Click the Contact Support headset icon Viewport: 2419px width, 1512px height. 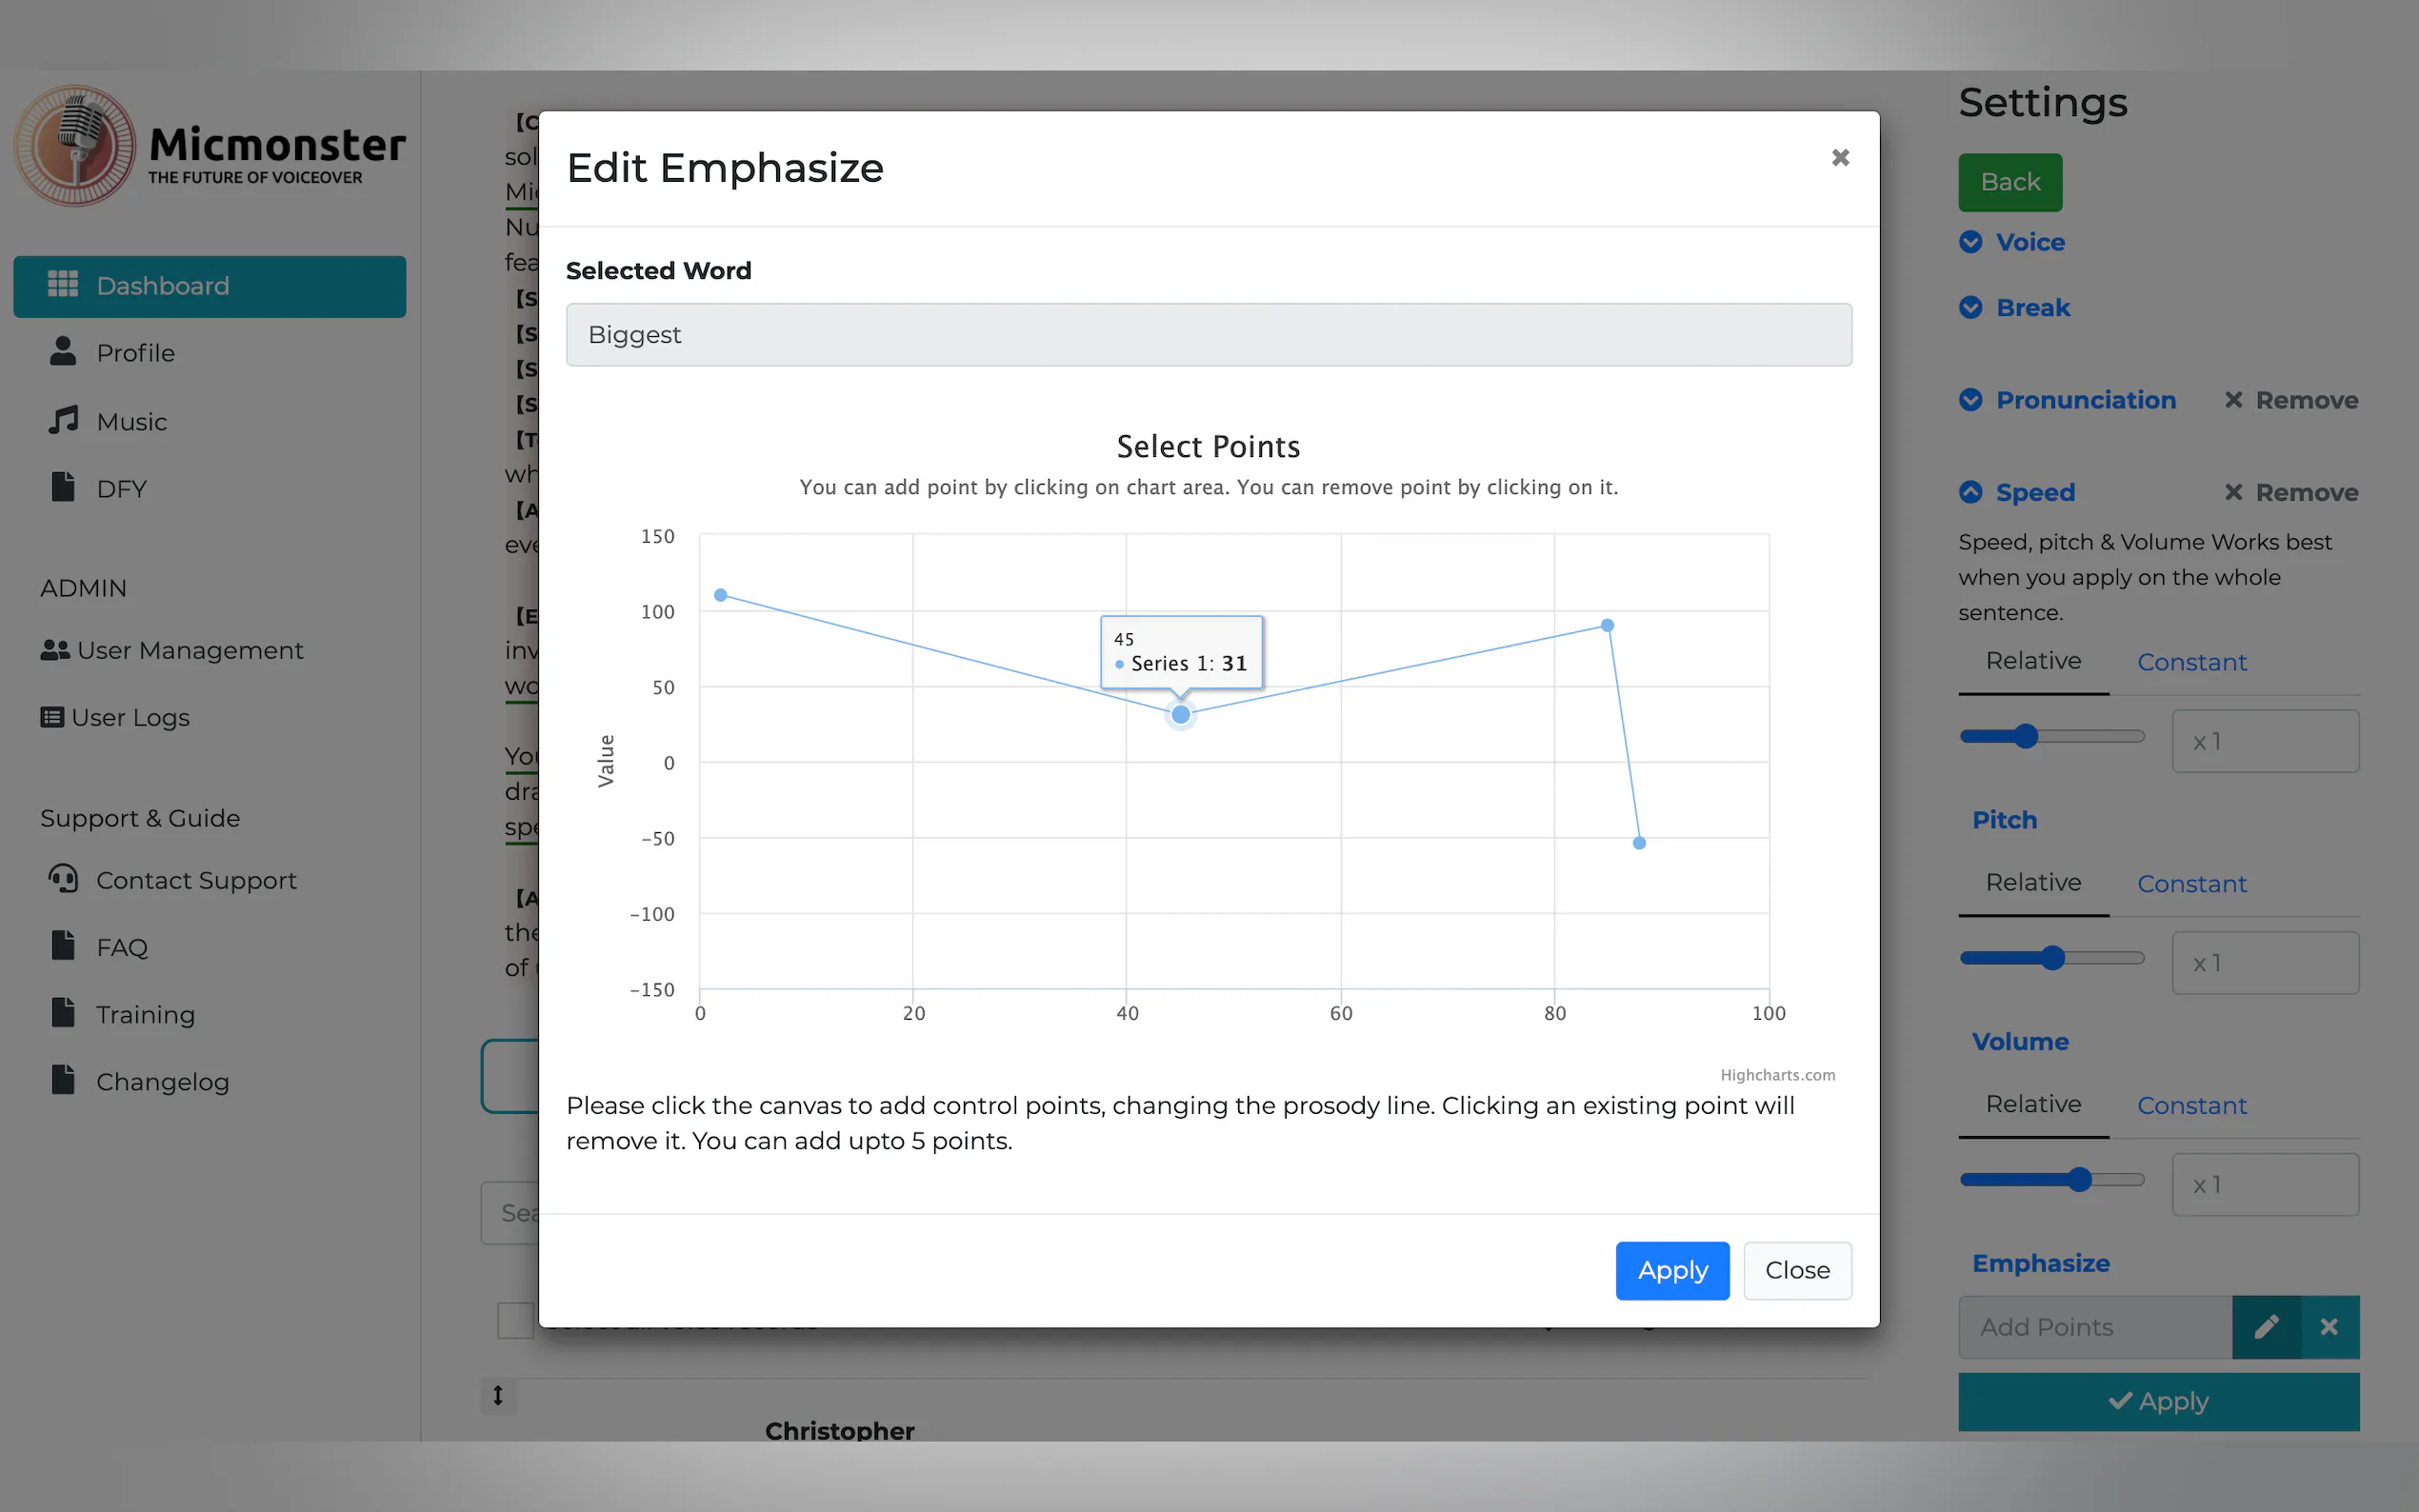click(63, 879)
